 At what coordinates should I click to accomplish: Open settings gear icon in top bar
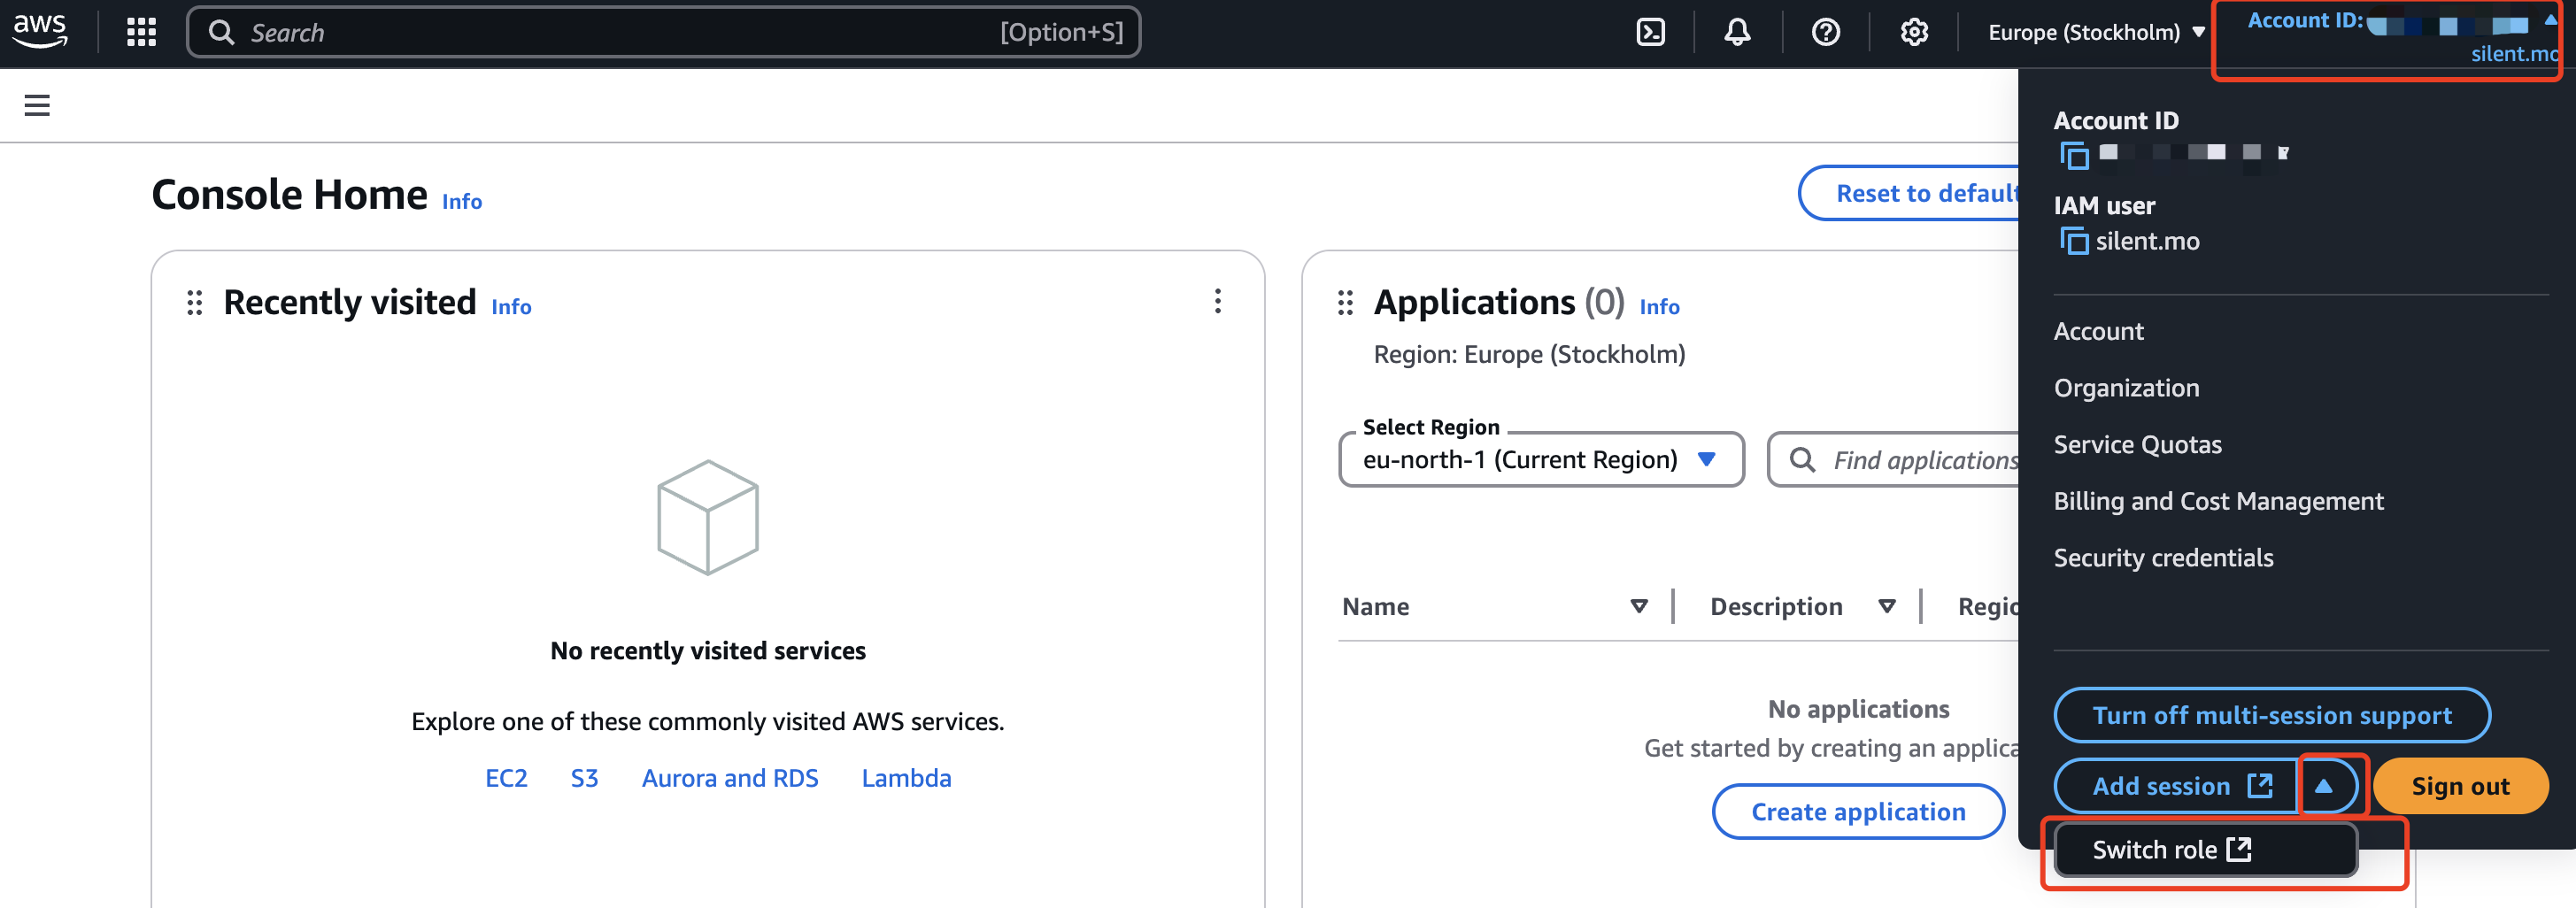1913,32
